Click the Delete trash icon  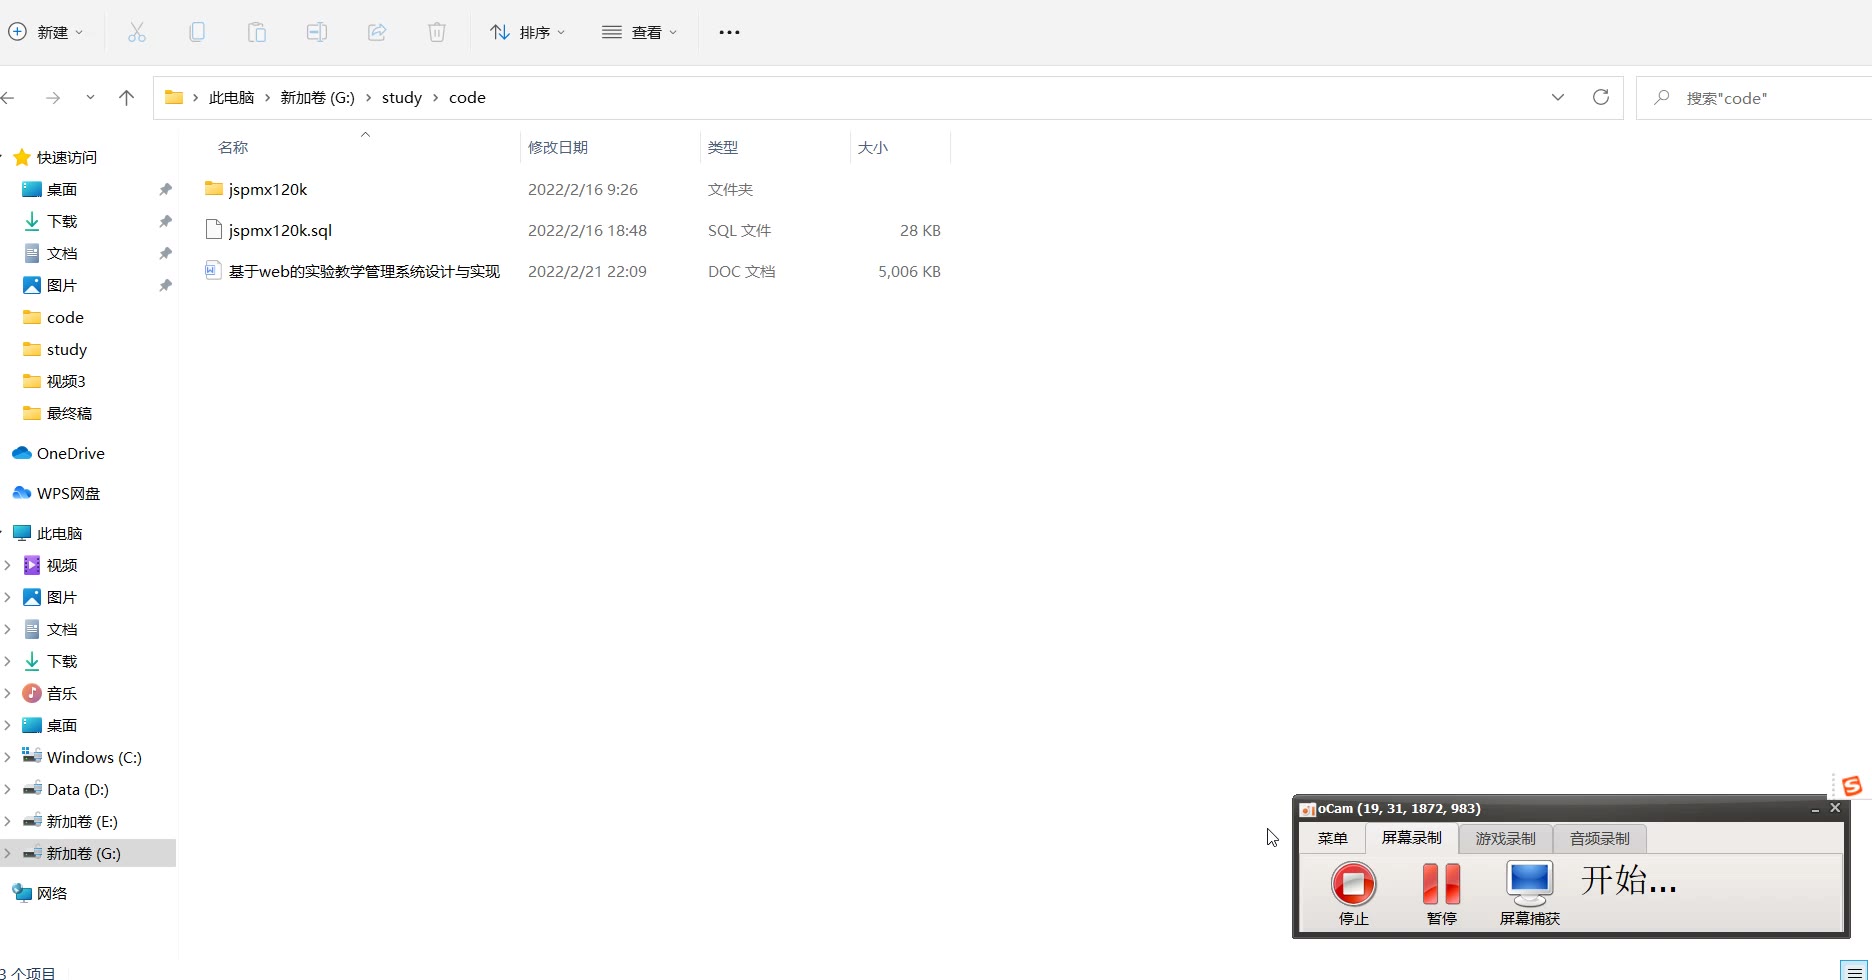[x=437, y=32]
